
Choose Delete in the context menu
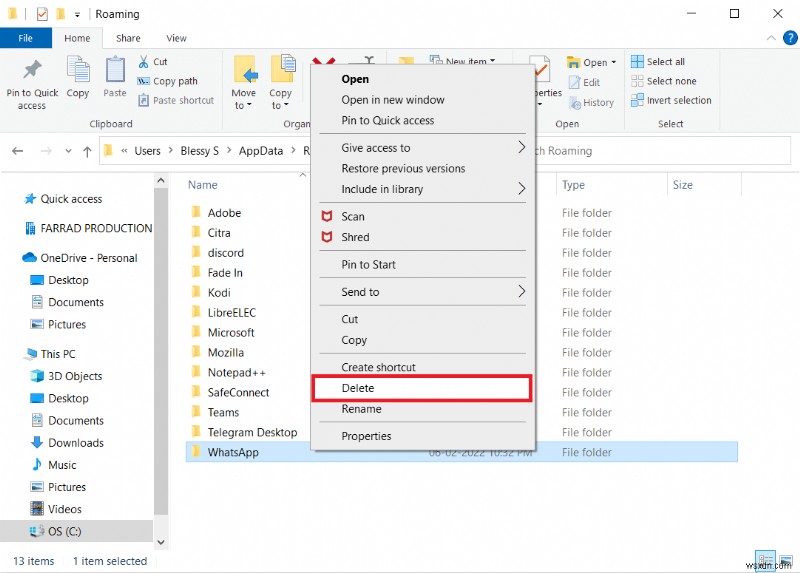pos(422,388)
